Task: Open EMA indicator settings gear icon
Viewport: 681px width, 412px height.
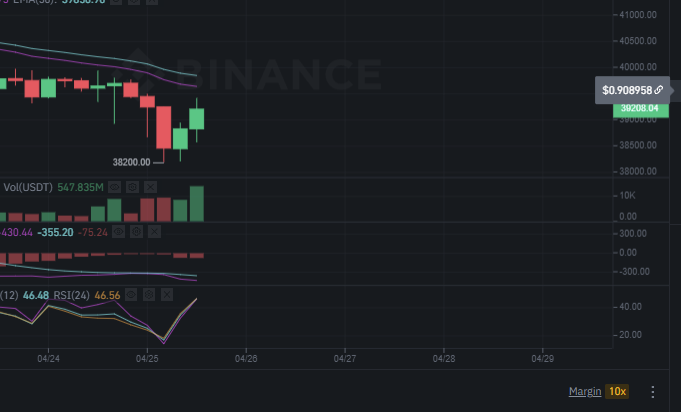Action: coord(133,2)
